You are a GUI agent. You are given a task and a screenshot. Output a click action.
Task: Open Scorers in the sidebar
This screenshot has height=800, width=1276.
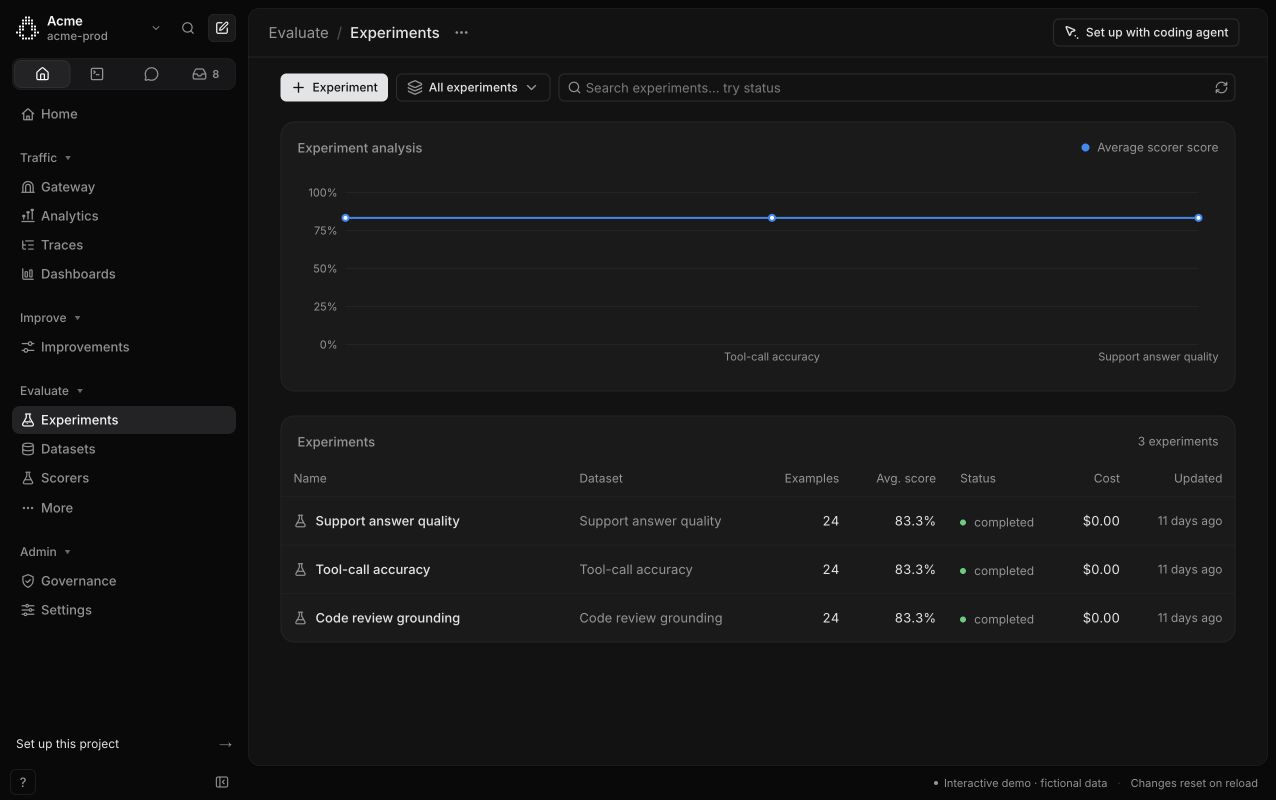point(124,478)
